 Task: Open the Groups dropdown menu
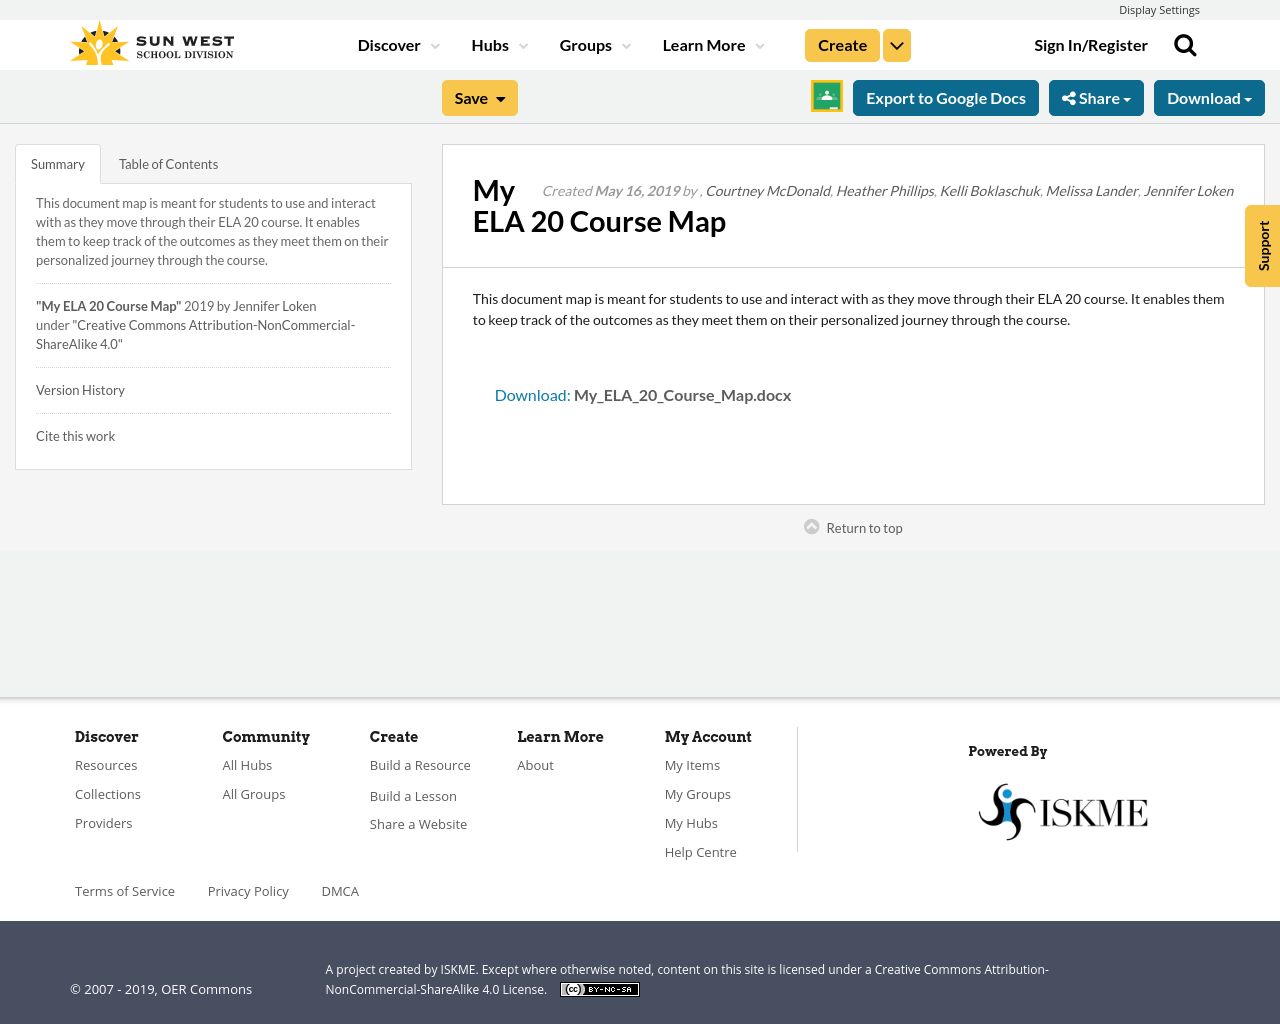pos(594,43)
